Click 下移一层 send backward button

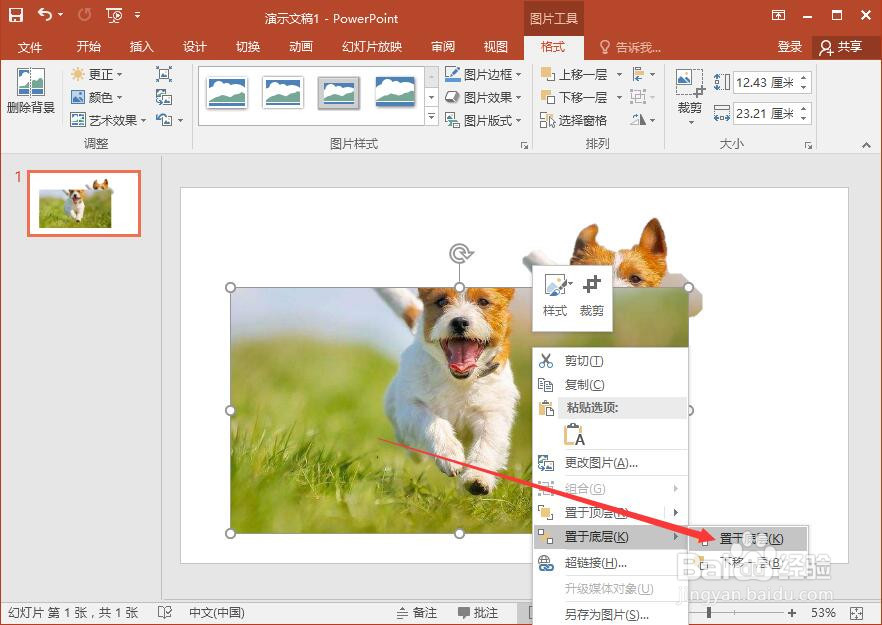574,97
